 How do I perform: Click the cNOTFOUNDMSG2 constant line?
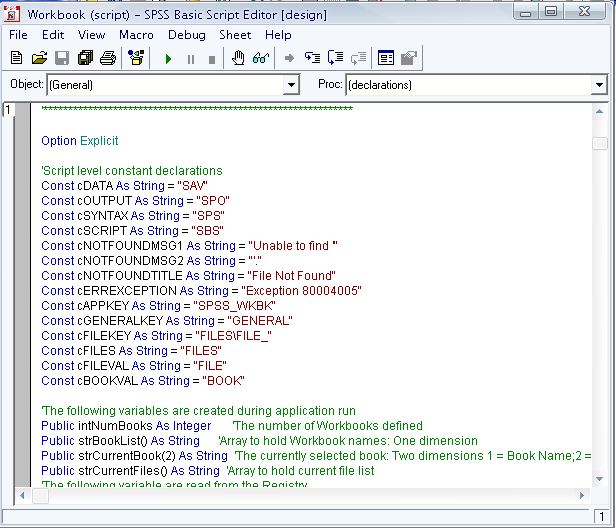pos(151,261)
